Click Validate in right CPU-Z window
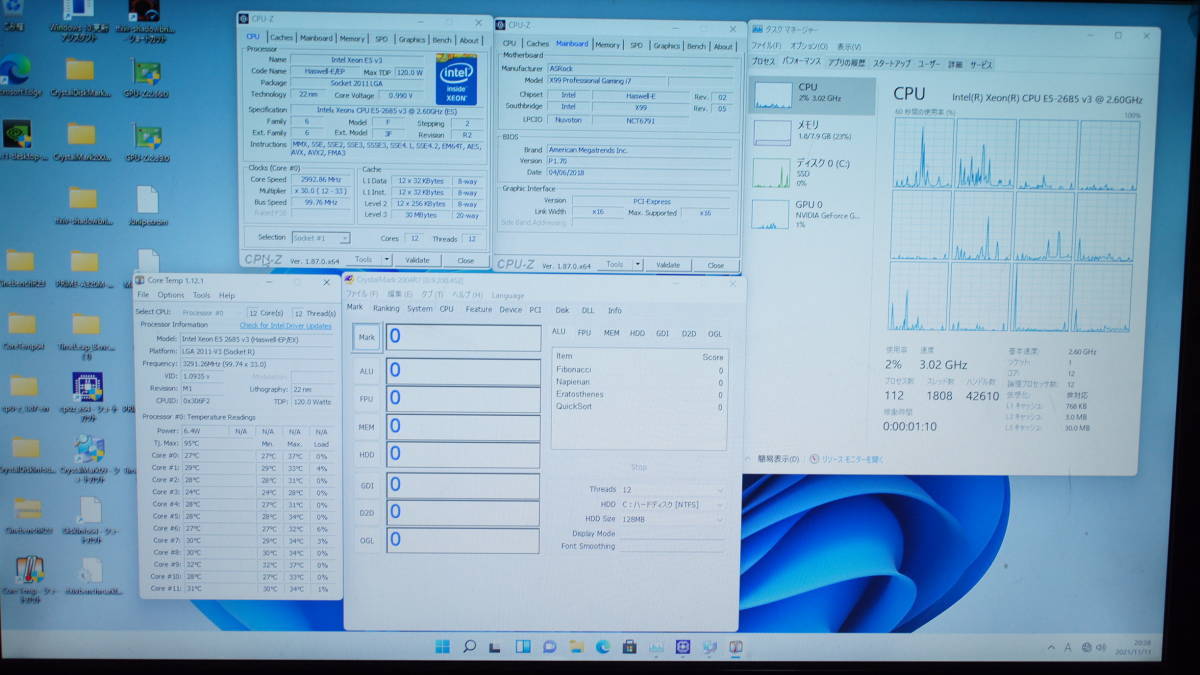 [668, 265]
